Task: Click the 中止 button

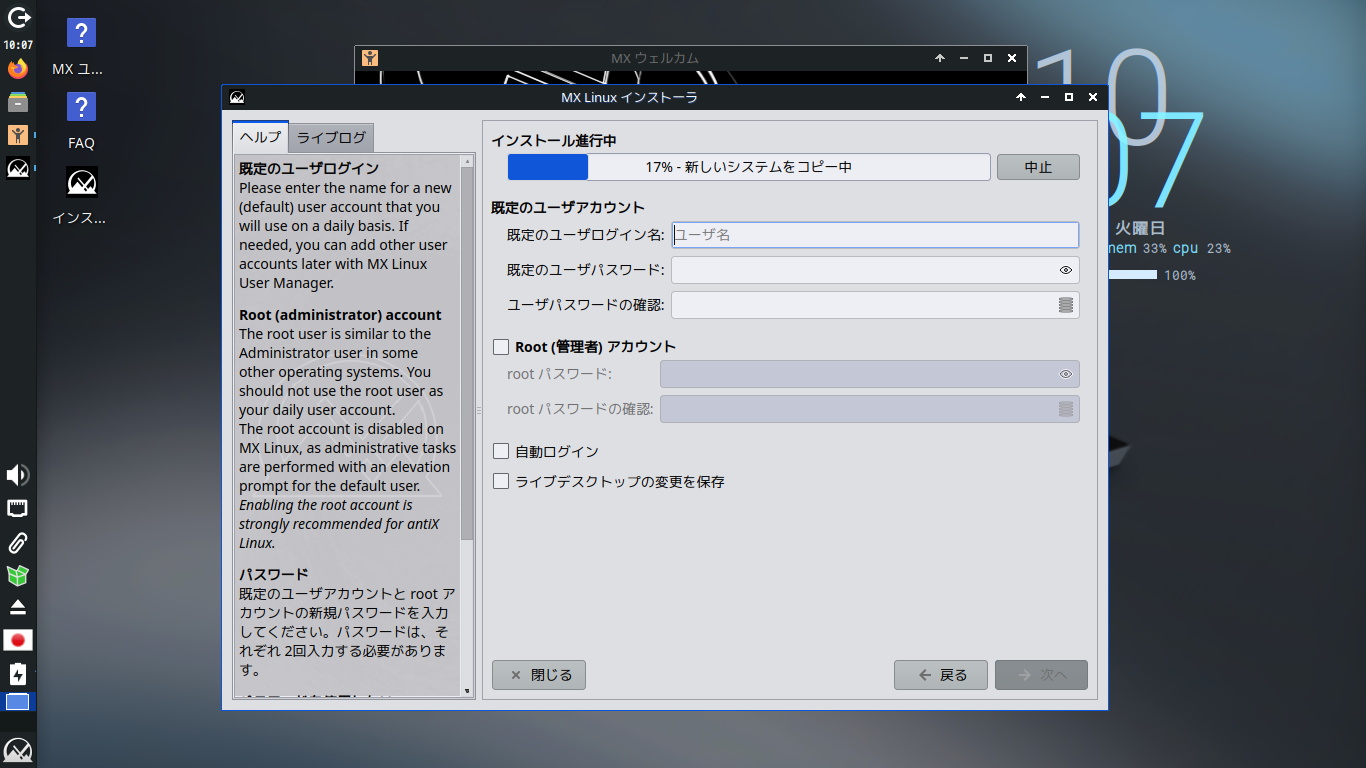Action: 1038,167
